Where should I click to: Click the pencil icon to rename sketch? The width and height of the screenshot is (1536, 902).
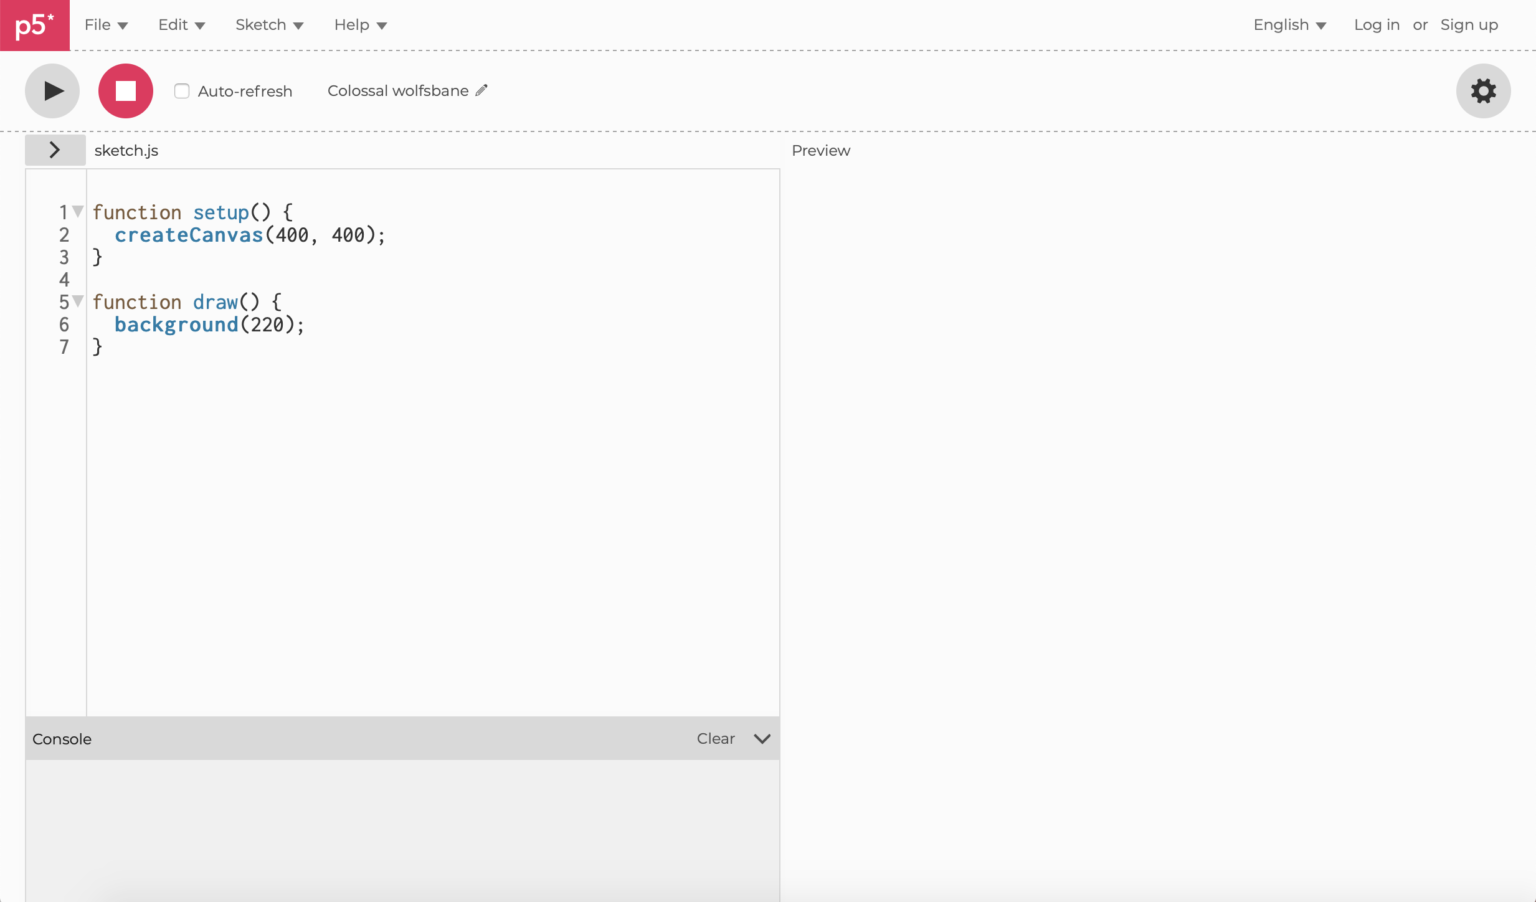coord(481,90)
